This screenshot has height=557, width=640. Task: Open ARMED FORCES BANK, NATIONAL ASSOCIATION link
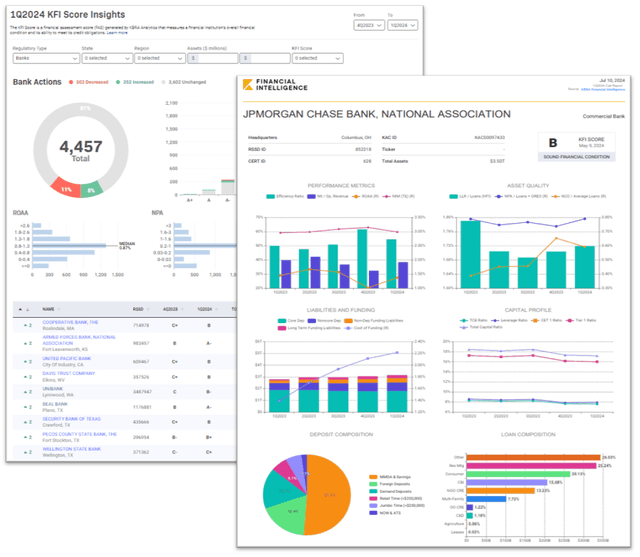point(79,340)
